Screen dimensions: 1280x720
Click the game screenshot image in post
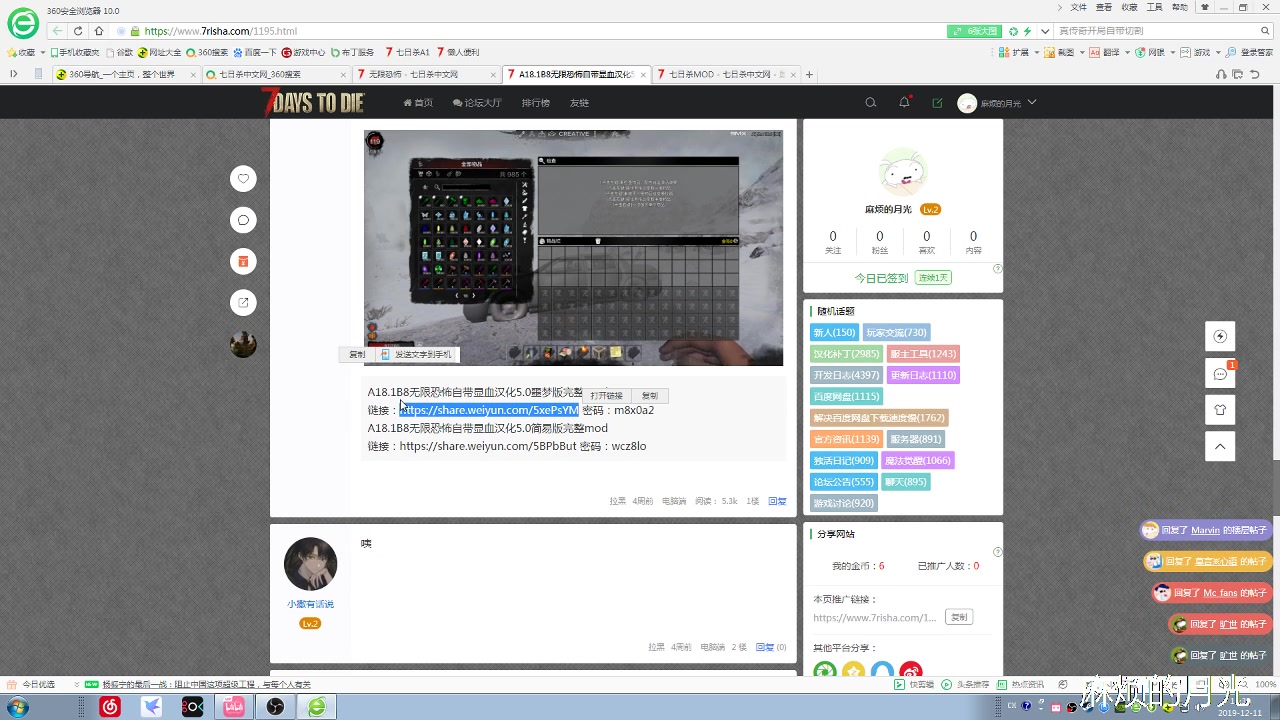[573, 248]
